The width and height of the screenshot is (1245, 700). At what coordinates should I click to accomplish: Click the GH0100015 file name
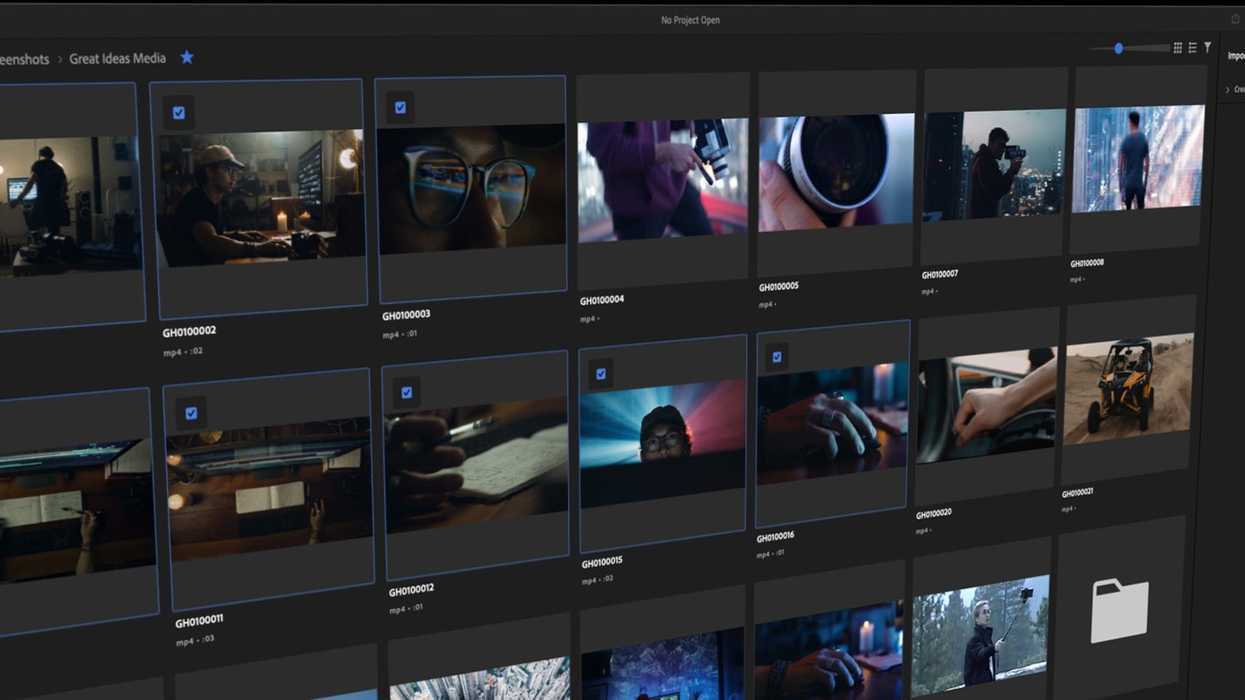coord(602,562)
